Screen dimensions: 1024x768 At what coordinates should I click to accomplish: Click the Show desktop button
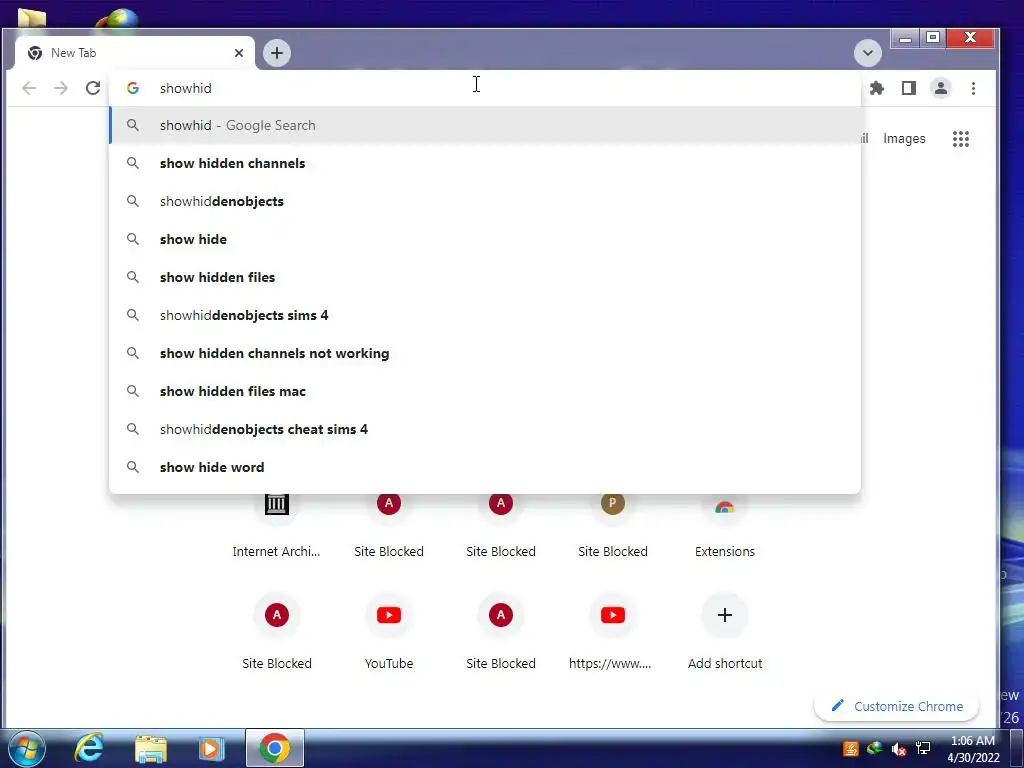[1016, 748]
